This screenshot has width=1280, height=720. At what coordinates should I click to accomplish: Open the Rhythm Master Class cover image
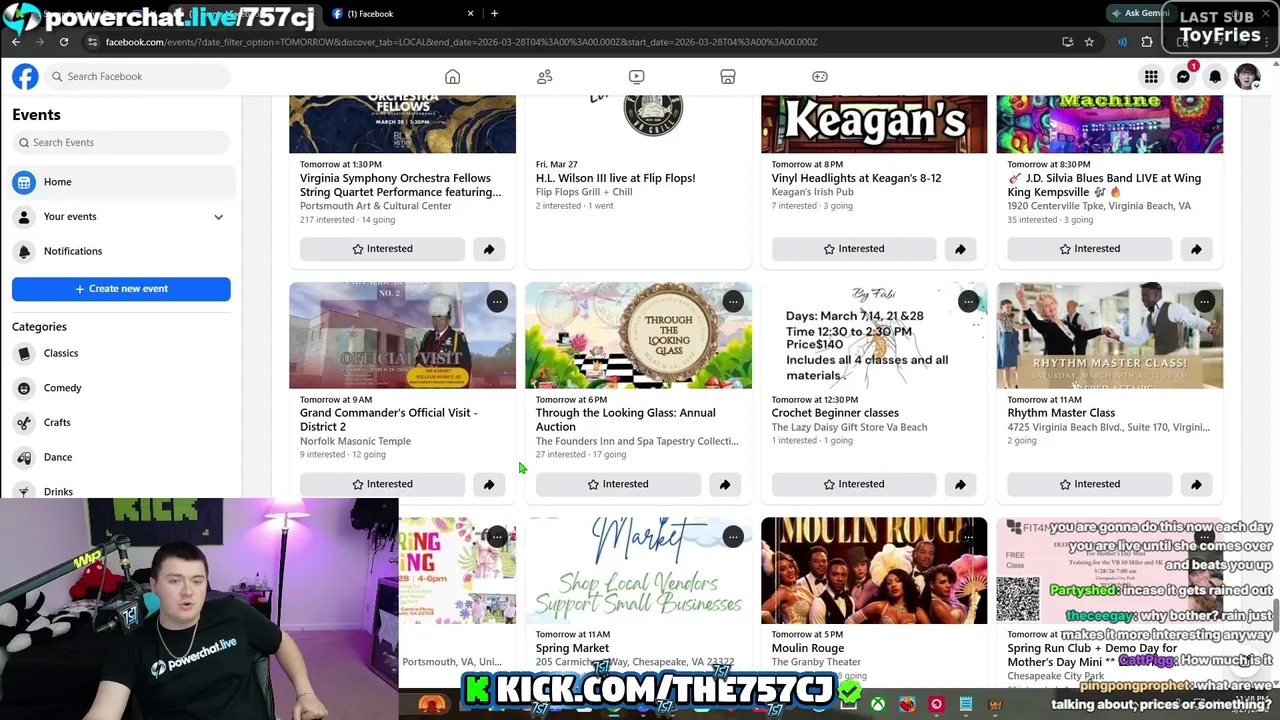coord(1110,335)
